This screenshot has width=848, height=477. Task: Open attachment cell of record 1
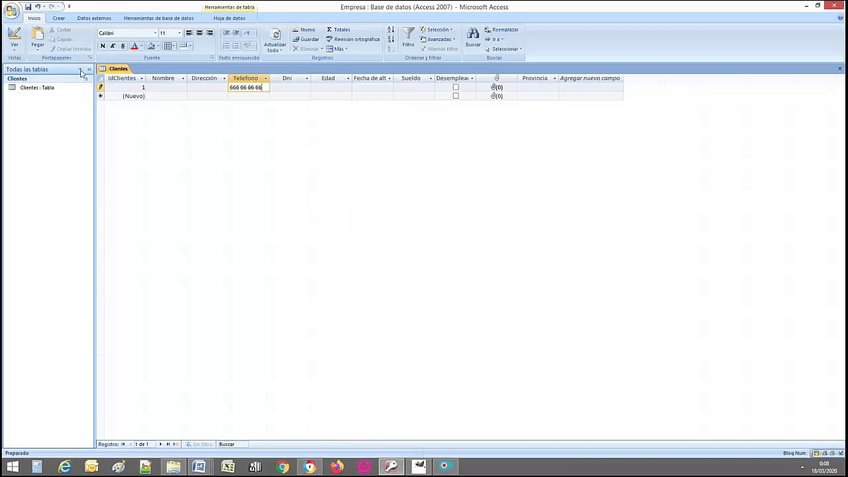(496, 87)
